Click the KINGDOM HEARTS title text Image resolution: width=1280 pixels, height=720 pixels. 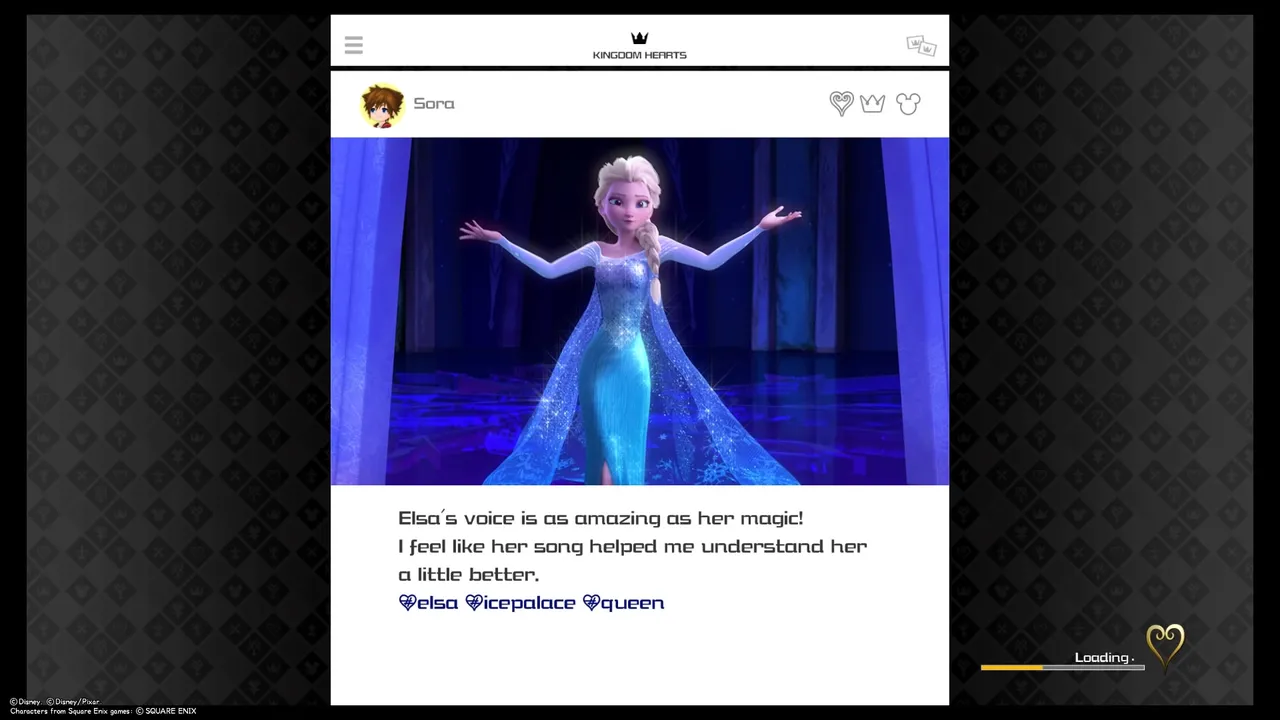coord(640,55)
